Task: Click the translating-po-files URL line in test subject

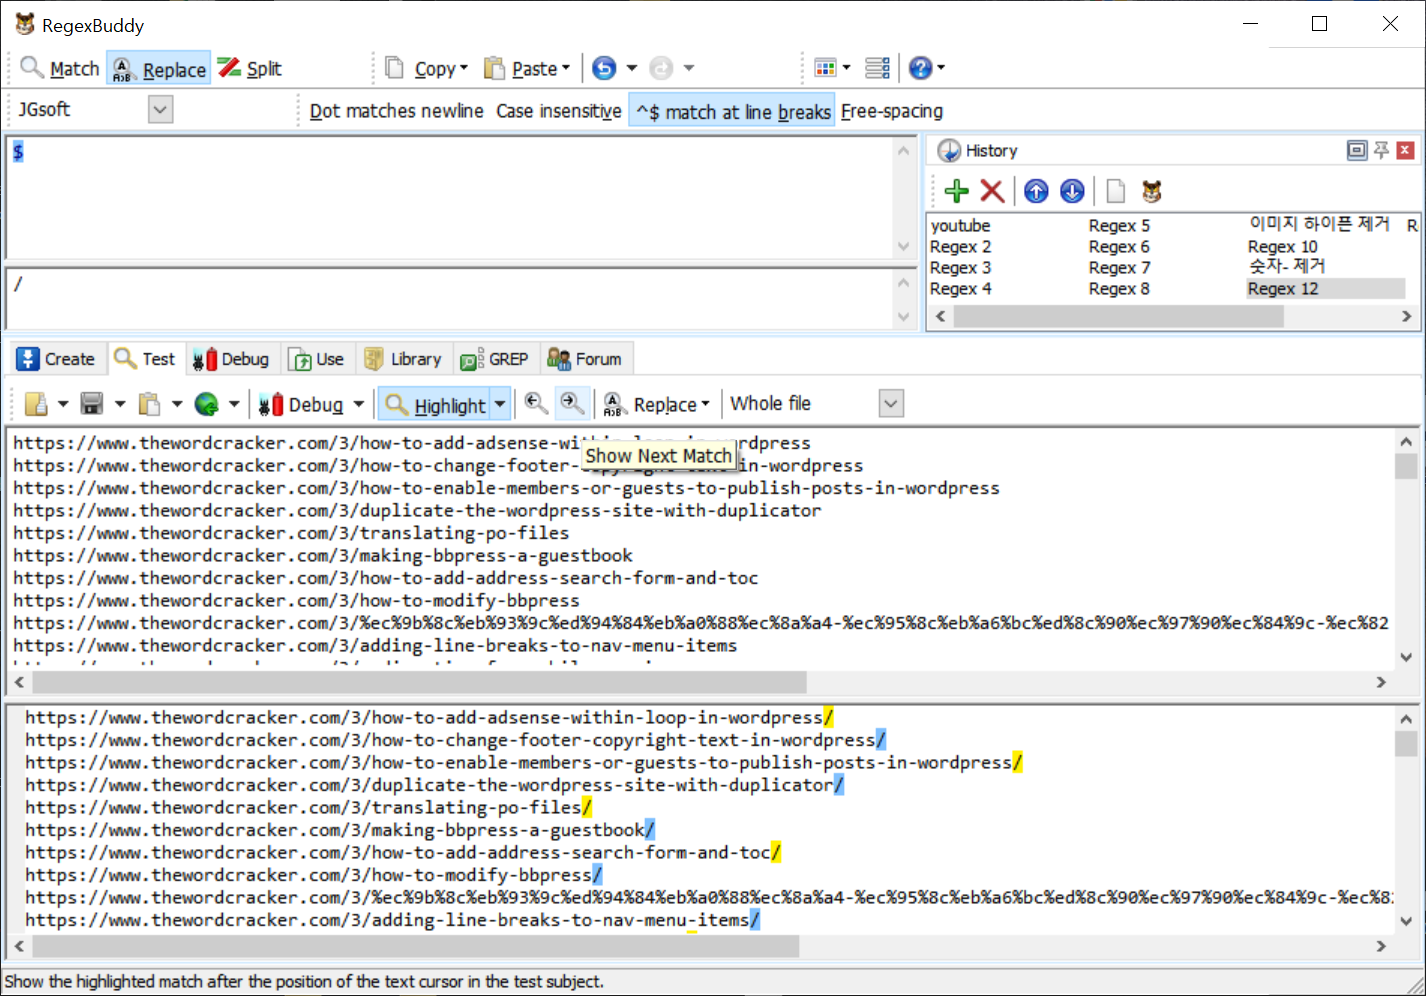Action: pos(291,533)
